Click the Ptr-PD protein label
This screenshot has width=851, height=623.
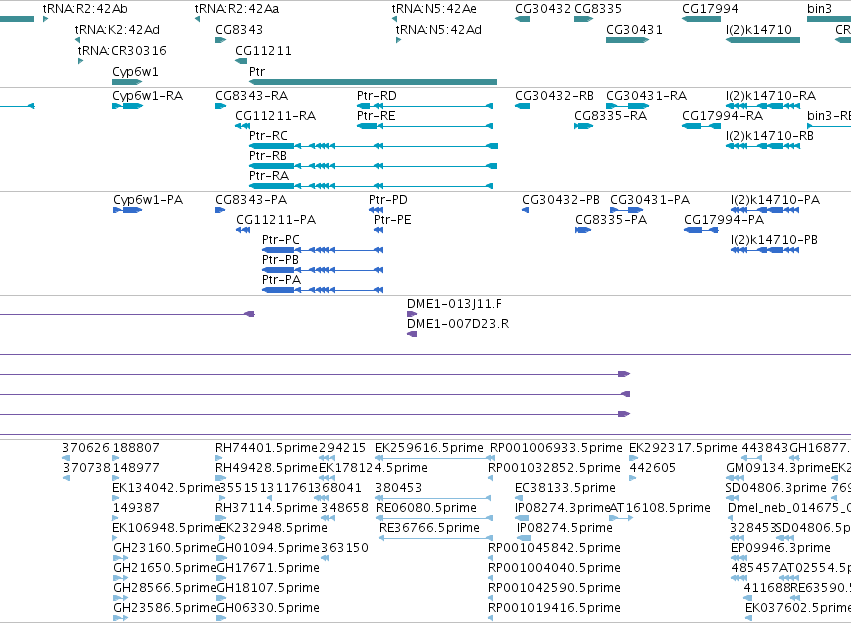pos(388,200)
